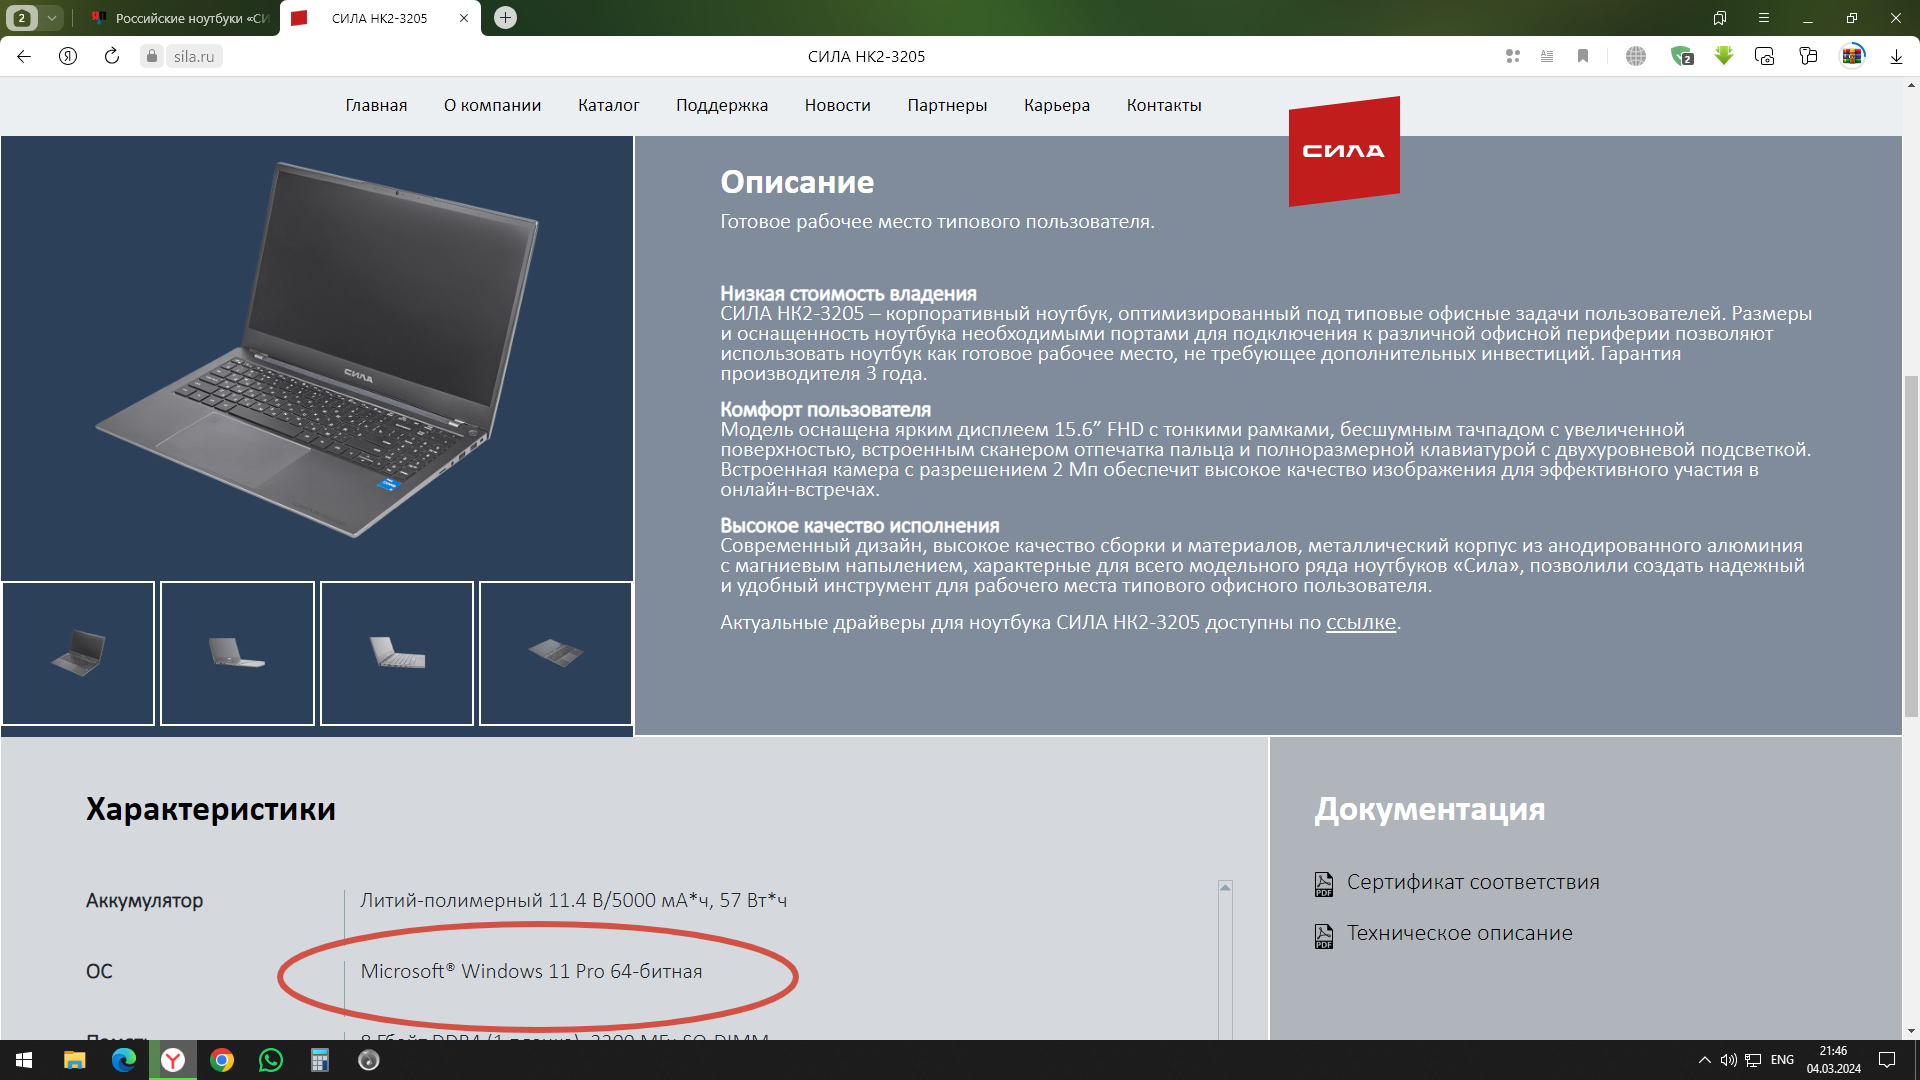Expand the tab group dropdown chevron
This screenshot has height=1080, width=1920.
coord(51,18)
